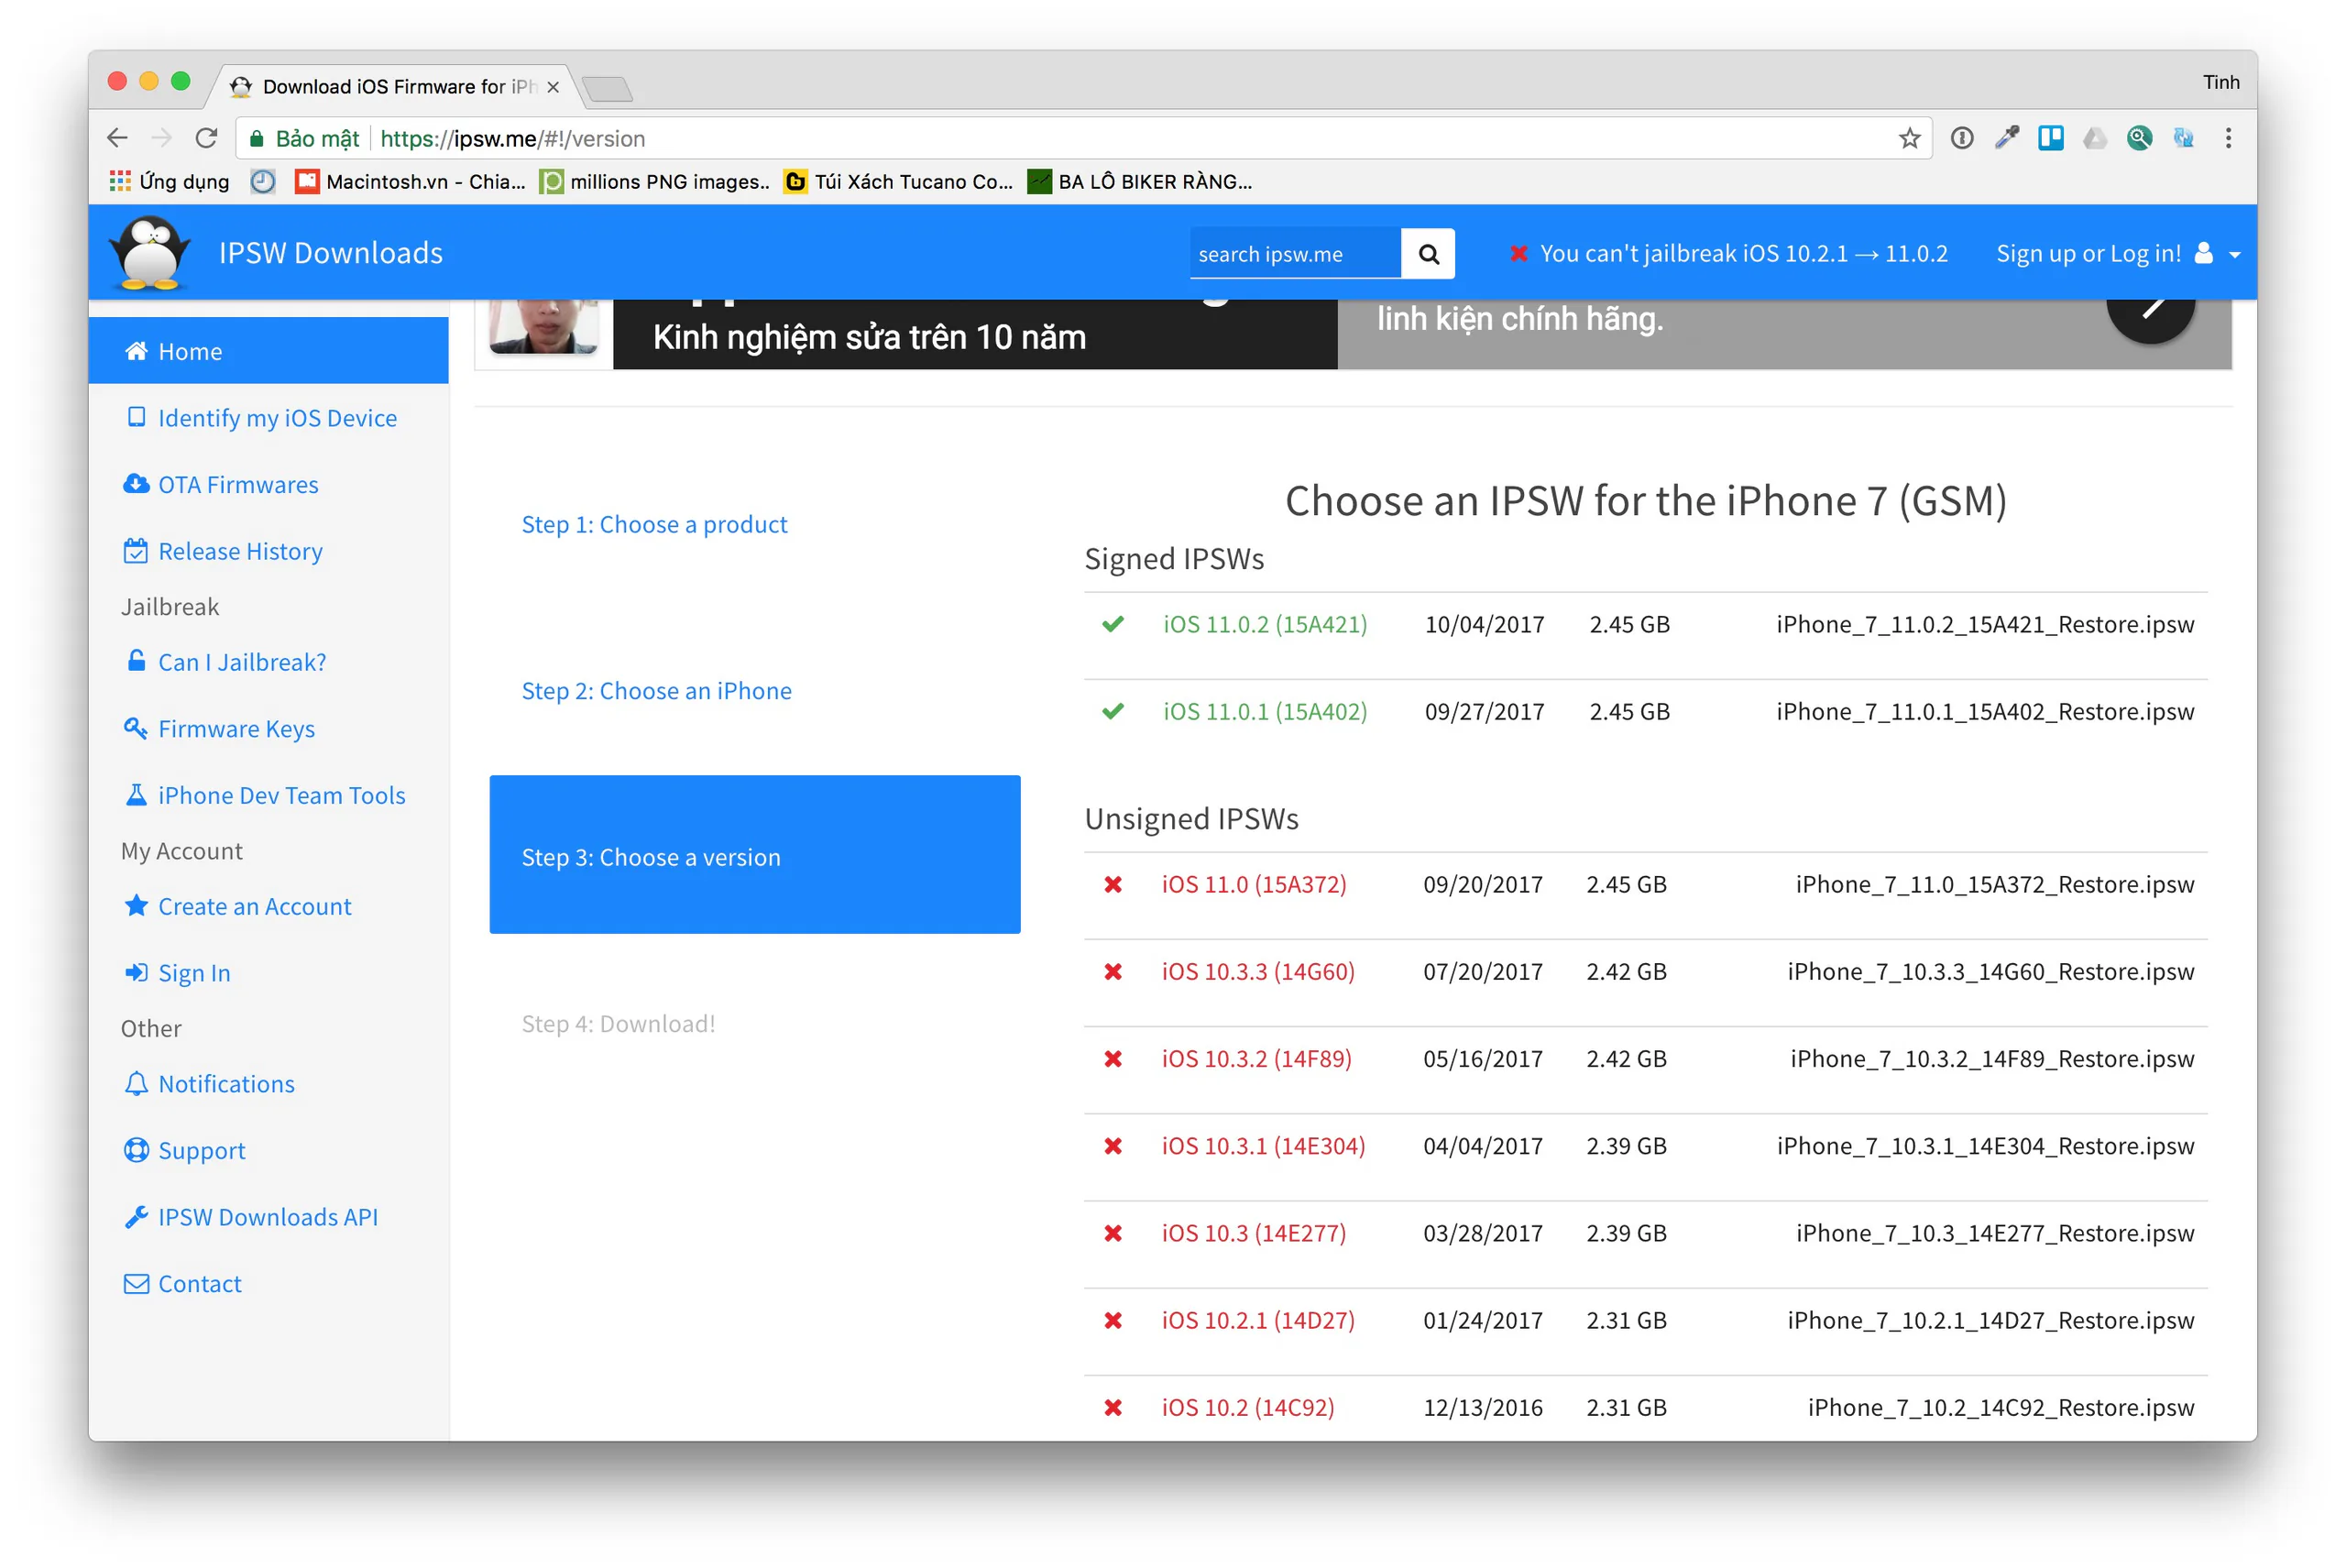Click the search magnifier button

[x=1428, y=254]
